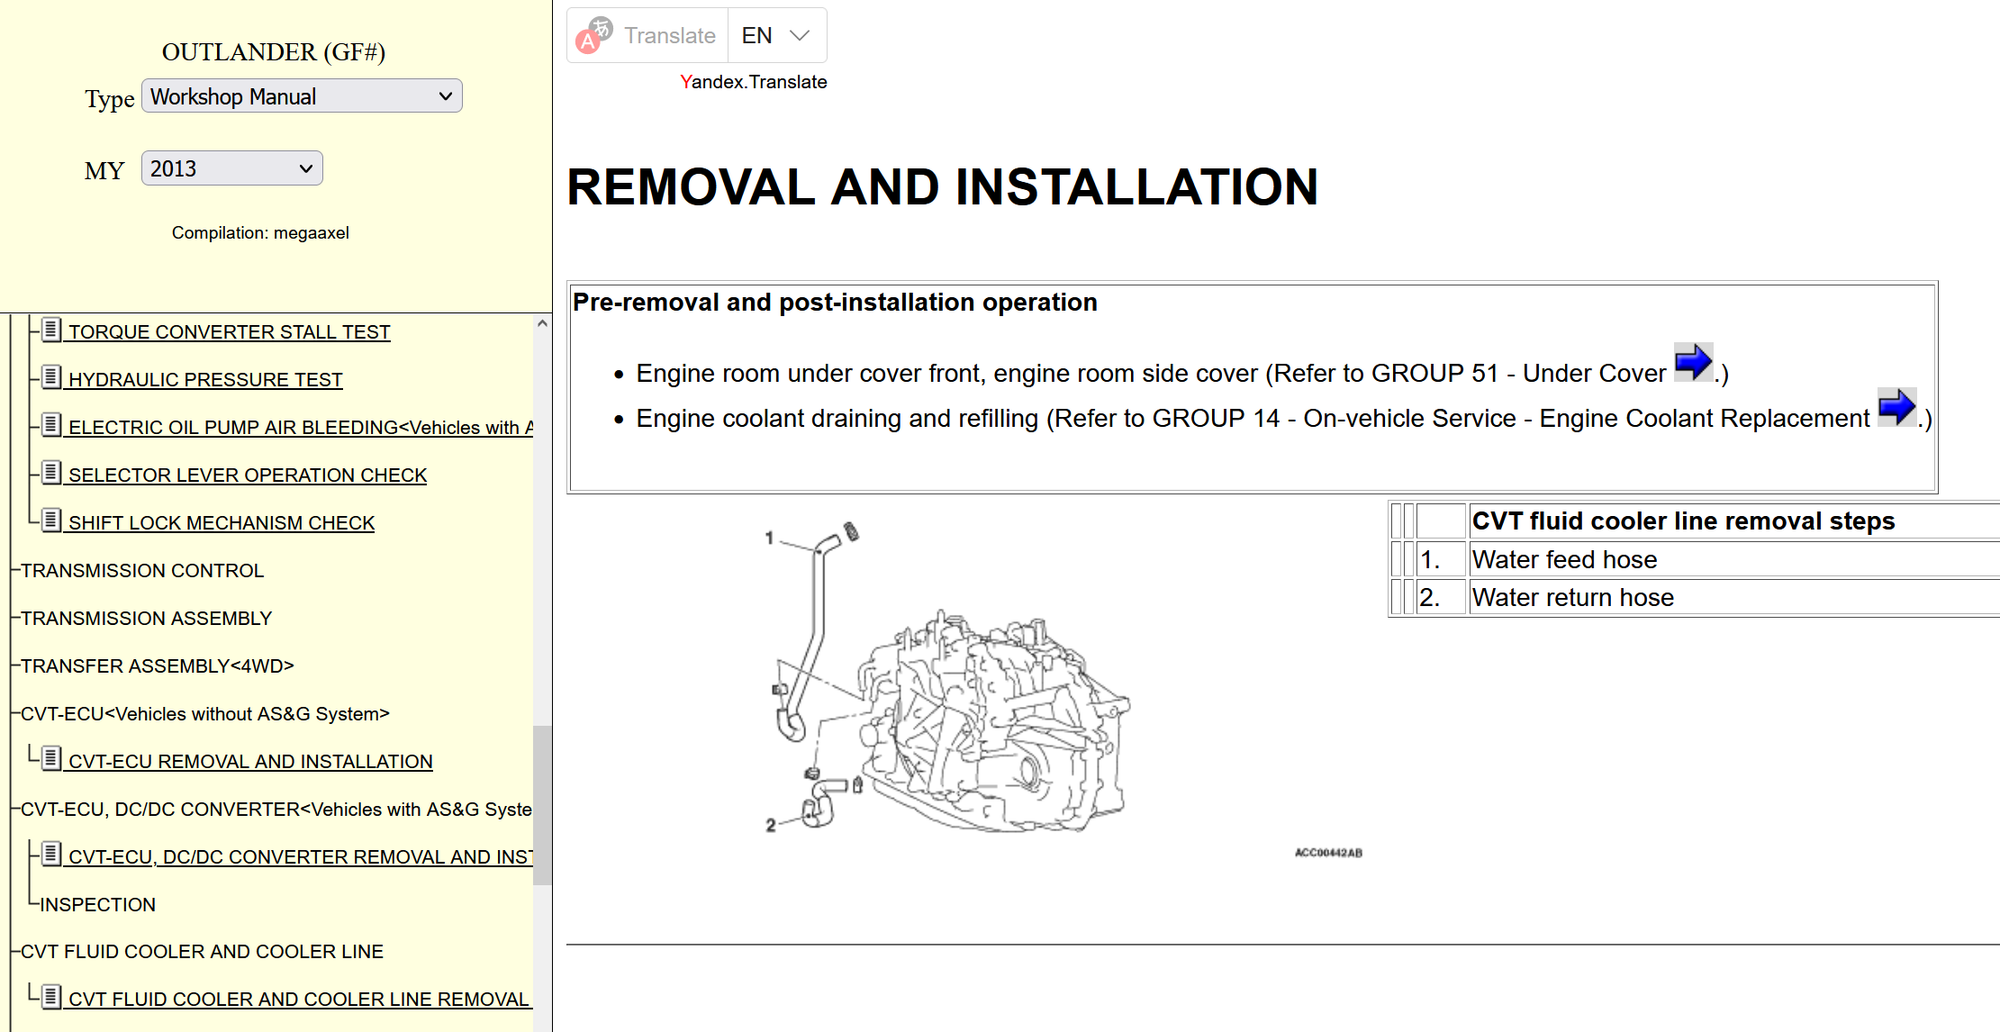Expand the Transmission Assembly tree section

[x=146, y=619]
